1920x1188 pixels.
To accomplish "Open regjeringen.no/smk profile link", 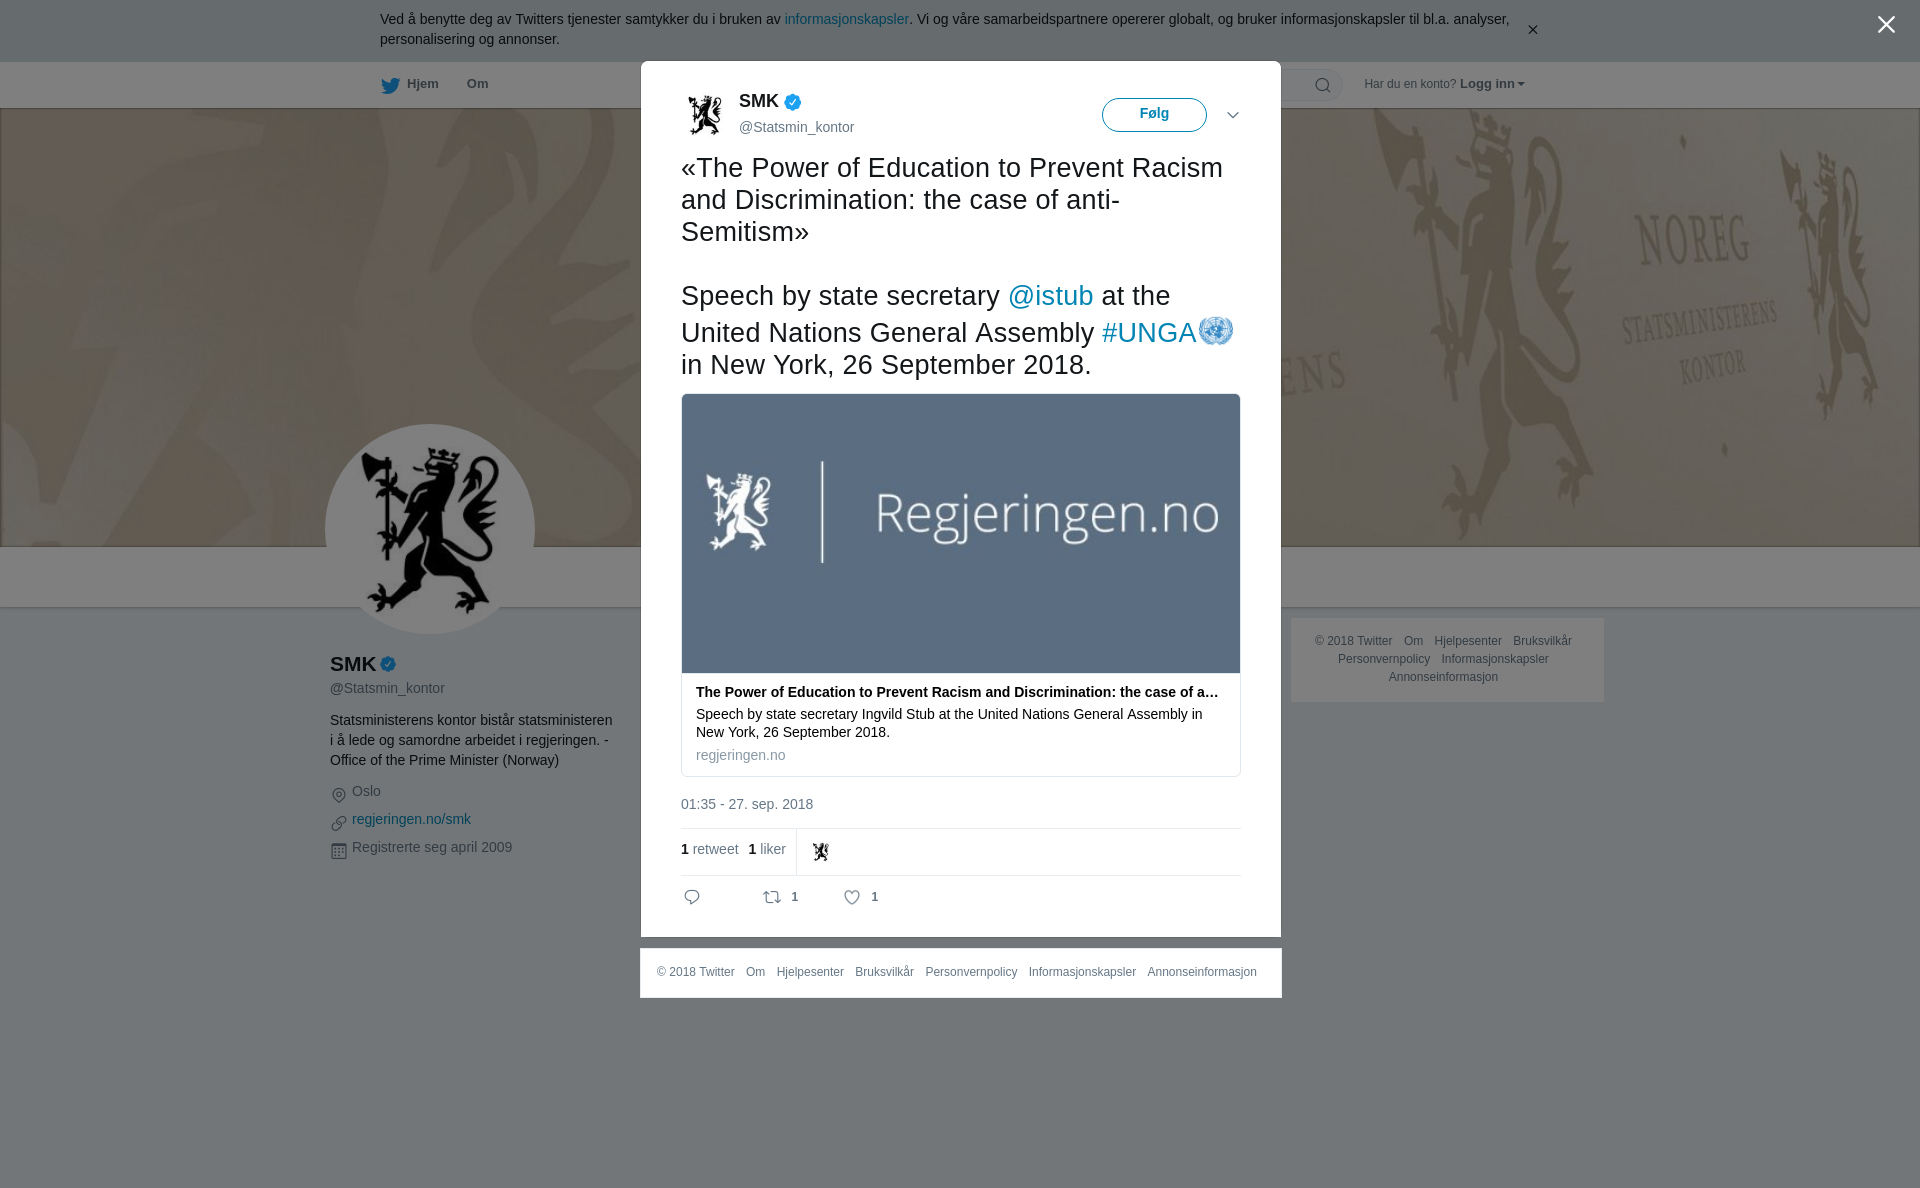I will (x=411, y=819).
